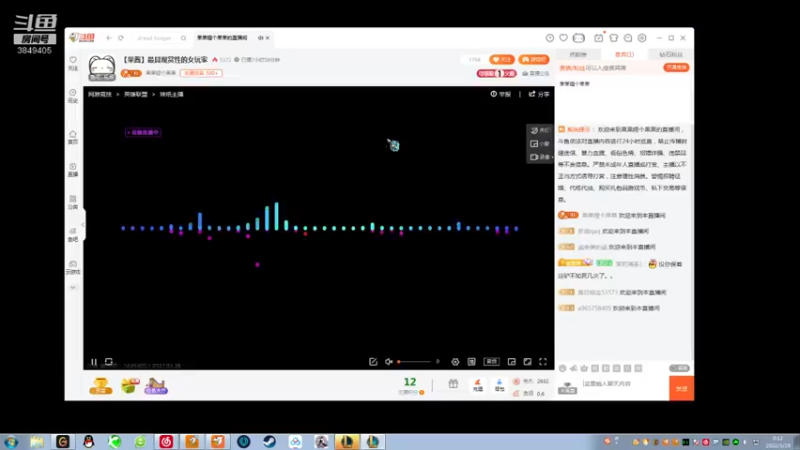
Task: Adjust the video volume slider
Action: pos(414,362)
